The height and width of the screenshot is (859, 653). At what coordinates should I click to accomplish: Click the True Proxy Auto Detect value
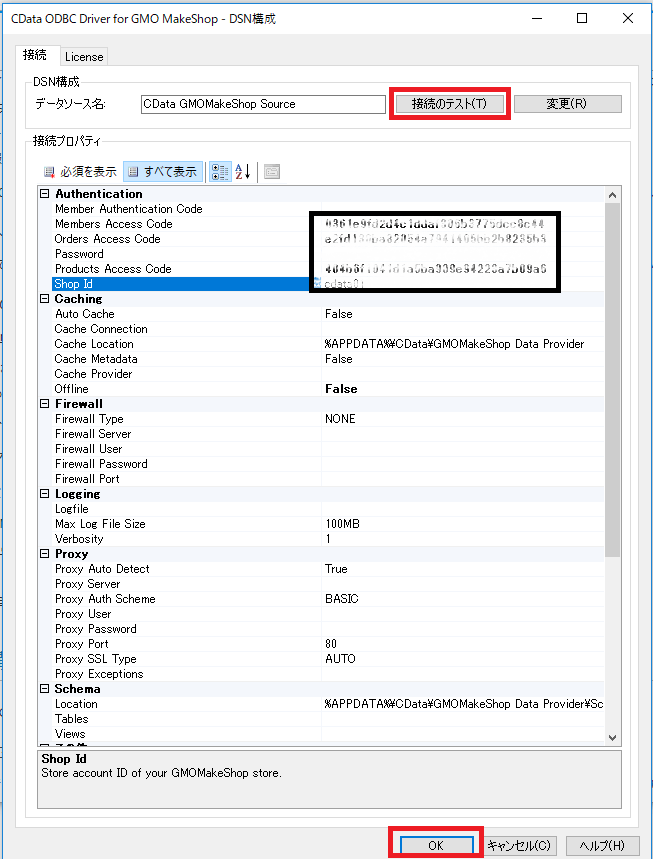coord(336,569)
